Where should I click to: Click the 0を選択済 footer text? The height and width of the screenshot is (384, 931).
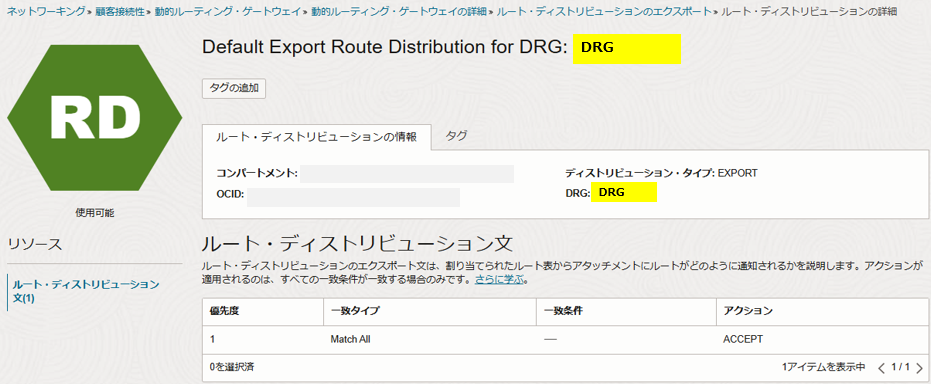tap(232, 367)
